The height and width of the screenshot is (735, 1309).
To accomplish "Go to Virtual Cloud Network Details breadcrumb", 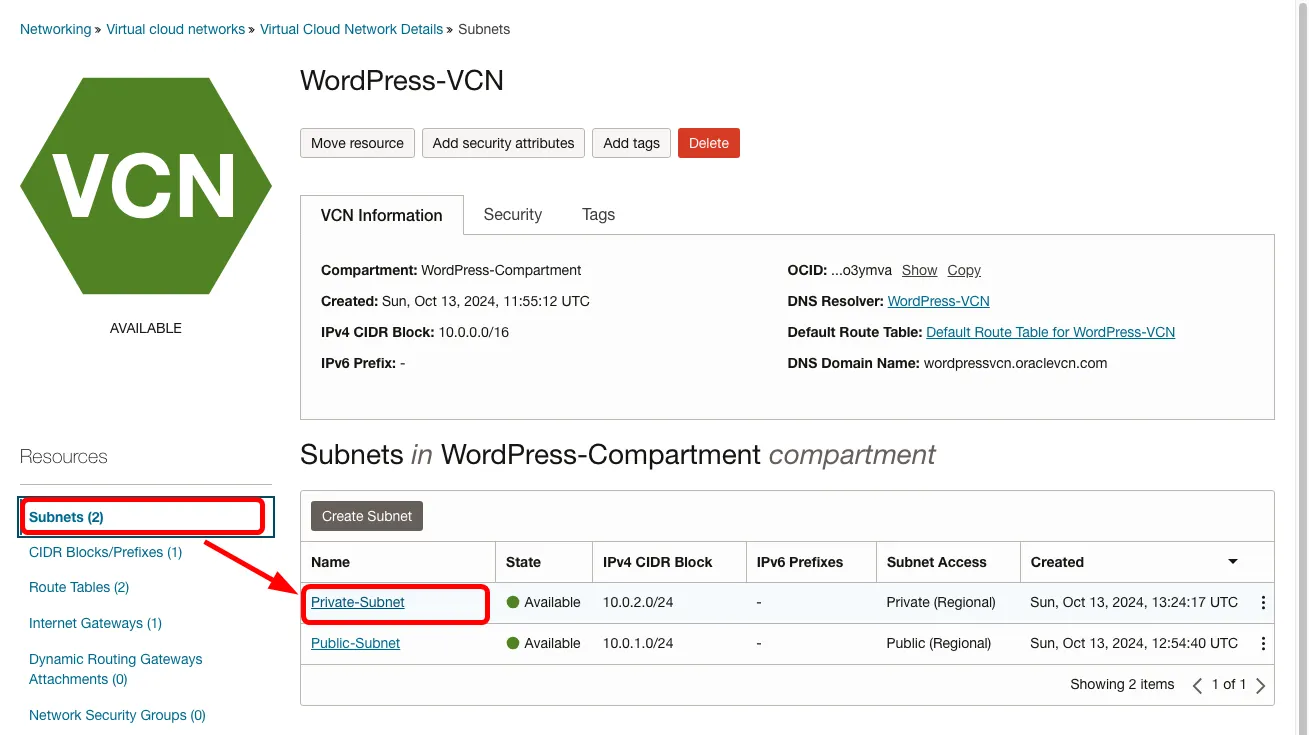I will click(352, 29).
